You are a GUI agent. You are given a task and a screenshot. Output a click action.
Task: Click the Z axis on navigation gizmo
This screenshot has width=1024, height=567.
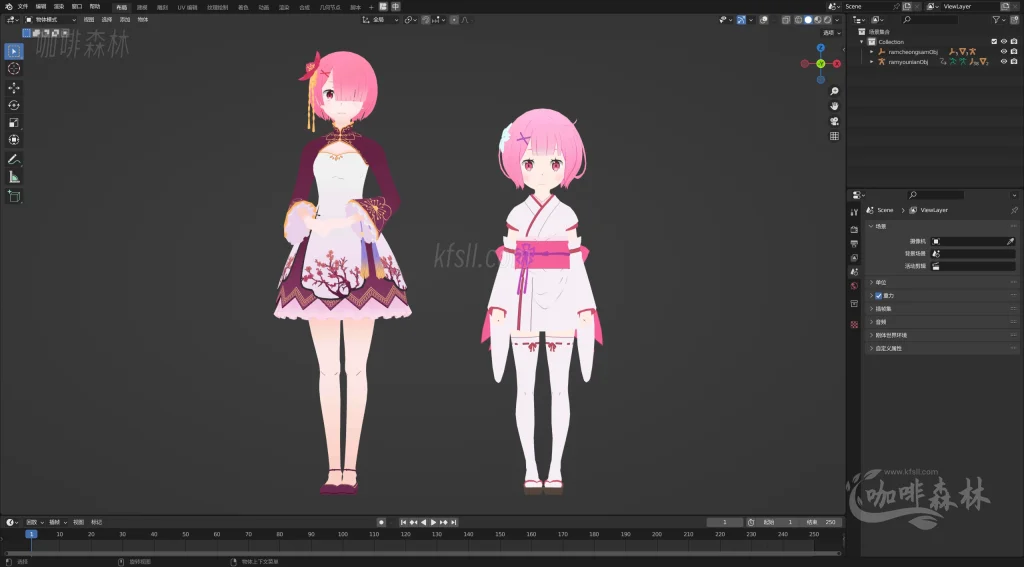click(x=821, y=48)
